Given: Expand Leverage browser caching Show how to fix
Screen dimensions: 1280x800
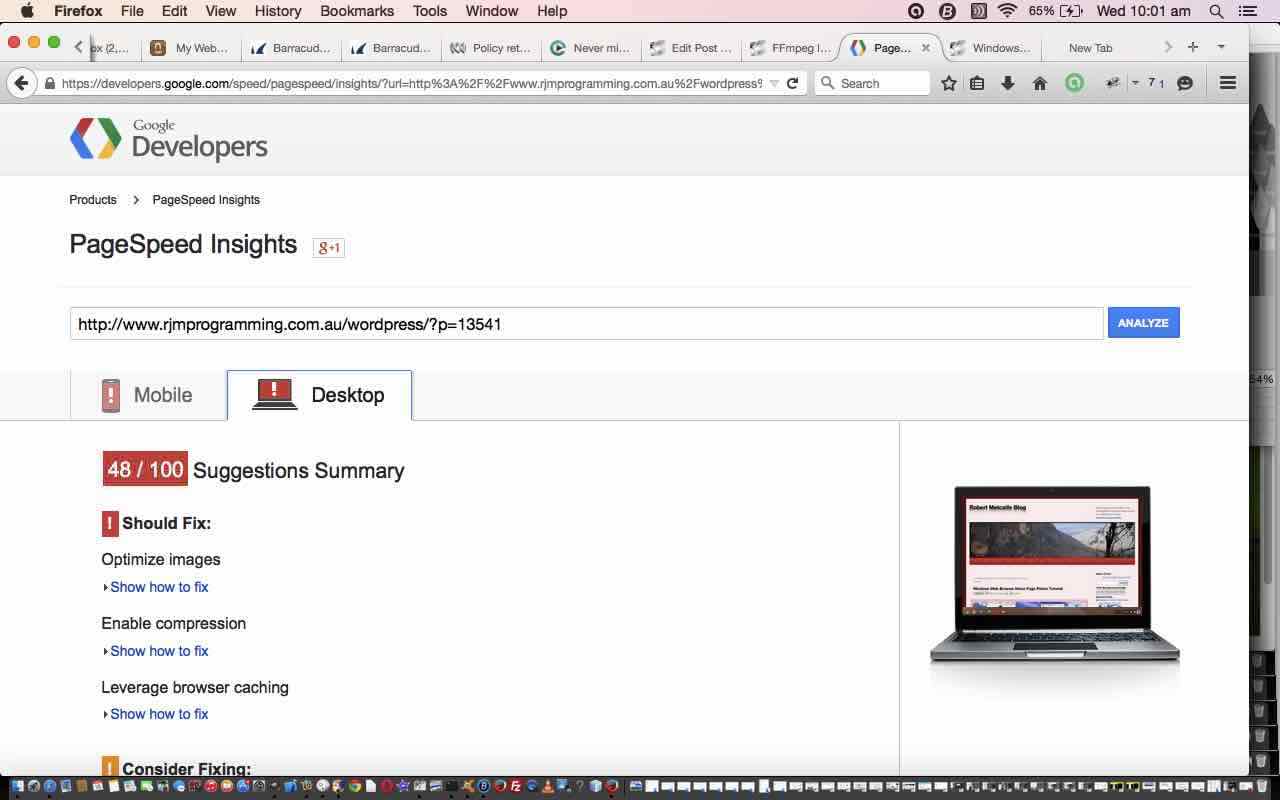Looking at the screenshot, I should (158, 714).
